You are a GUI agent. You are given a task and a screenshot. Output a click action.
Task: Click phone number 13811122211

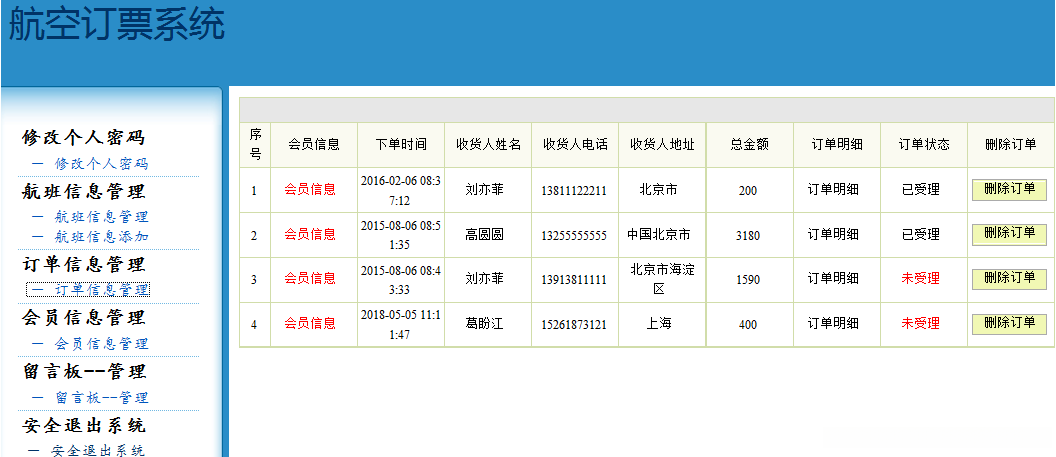[x=574, y=191]
